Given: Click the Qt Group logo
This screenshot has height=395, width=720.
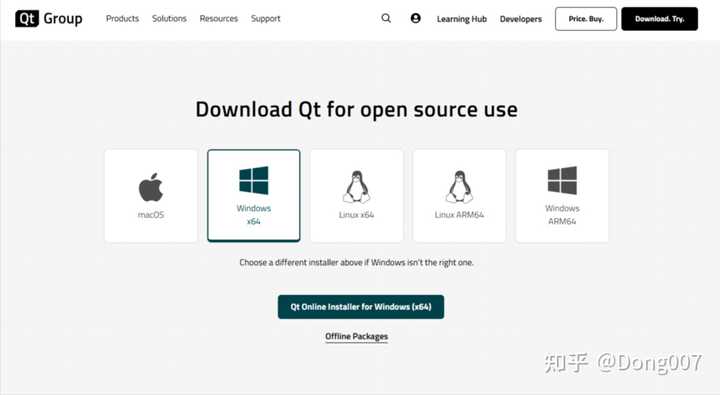Looking at the screenshot, I should coord(49,19).
